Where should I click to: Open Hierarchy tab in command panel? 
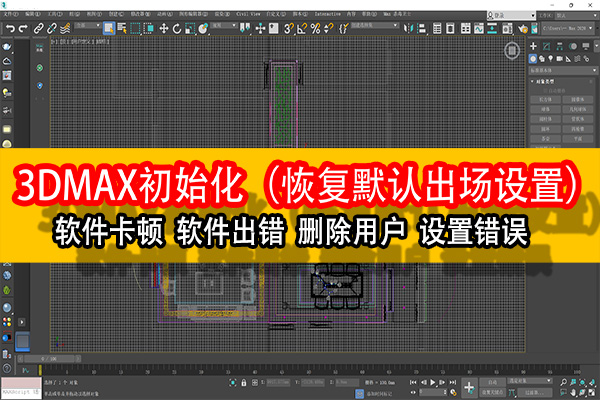pos(559,46)
